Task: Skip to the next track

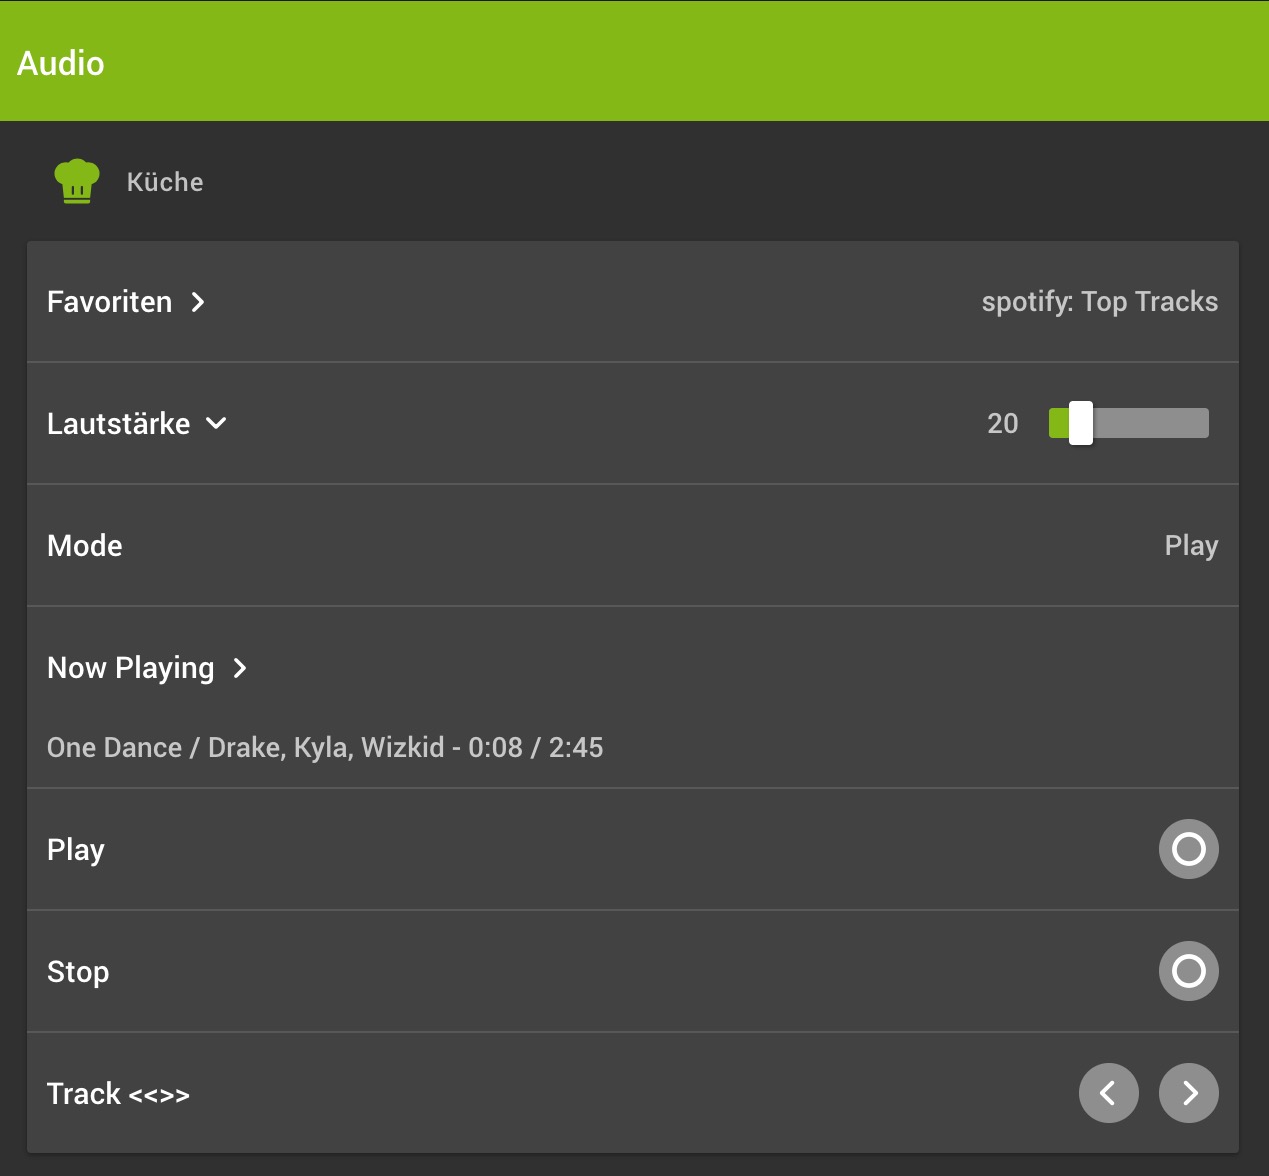Action: 1188,1093
